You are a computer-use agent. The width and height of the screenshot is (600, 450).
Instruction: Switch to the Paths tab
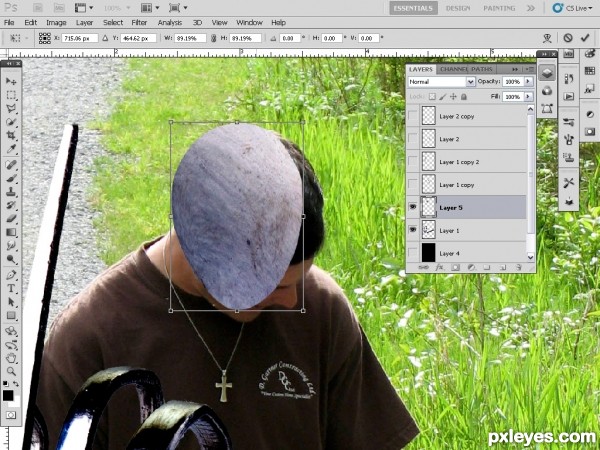[482, 69]
